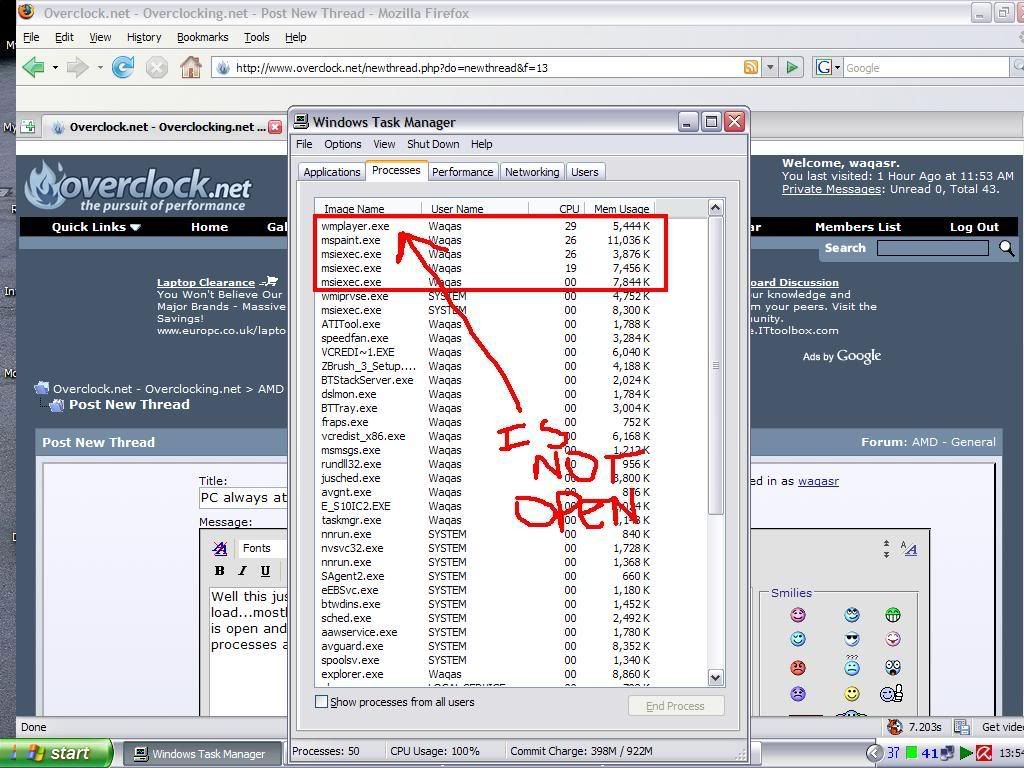The width and height of the screenshot is (1024, 768).
Task: Select mspaint.exe process row
Action: [x=485, y=240]
